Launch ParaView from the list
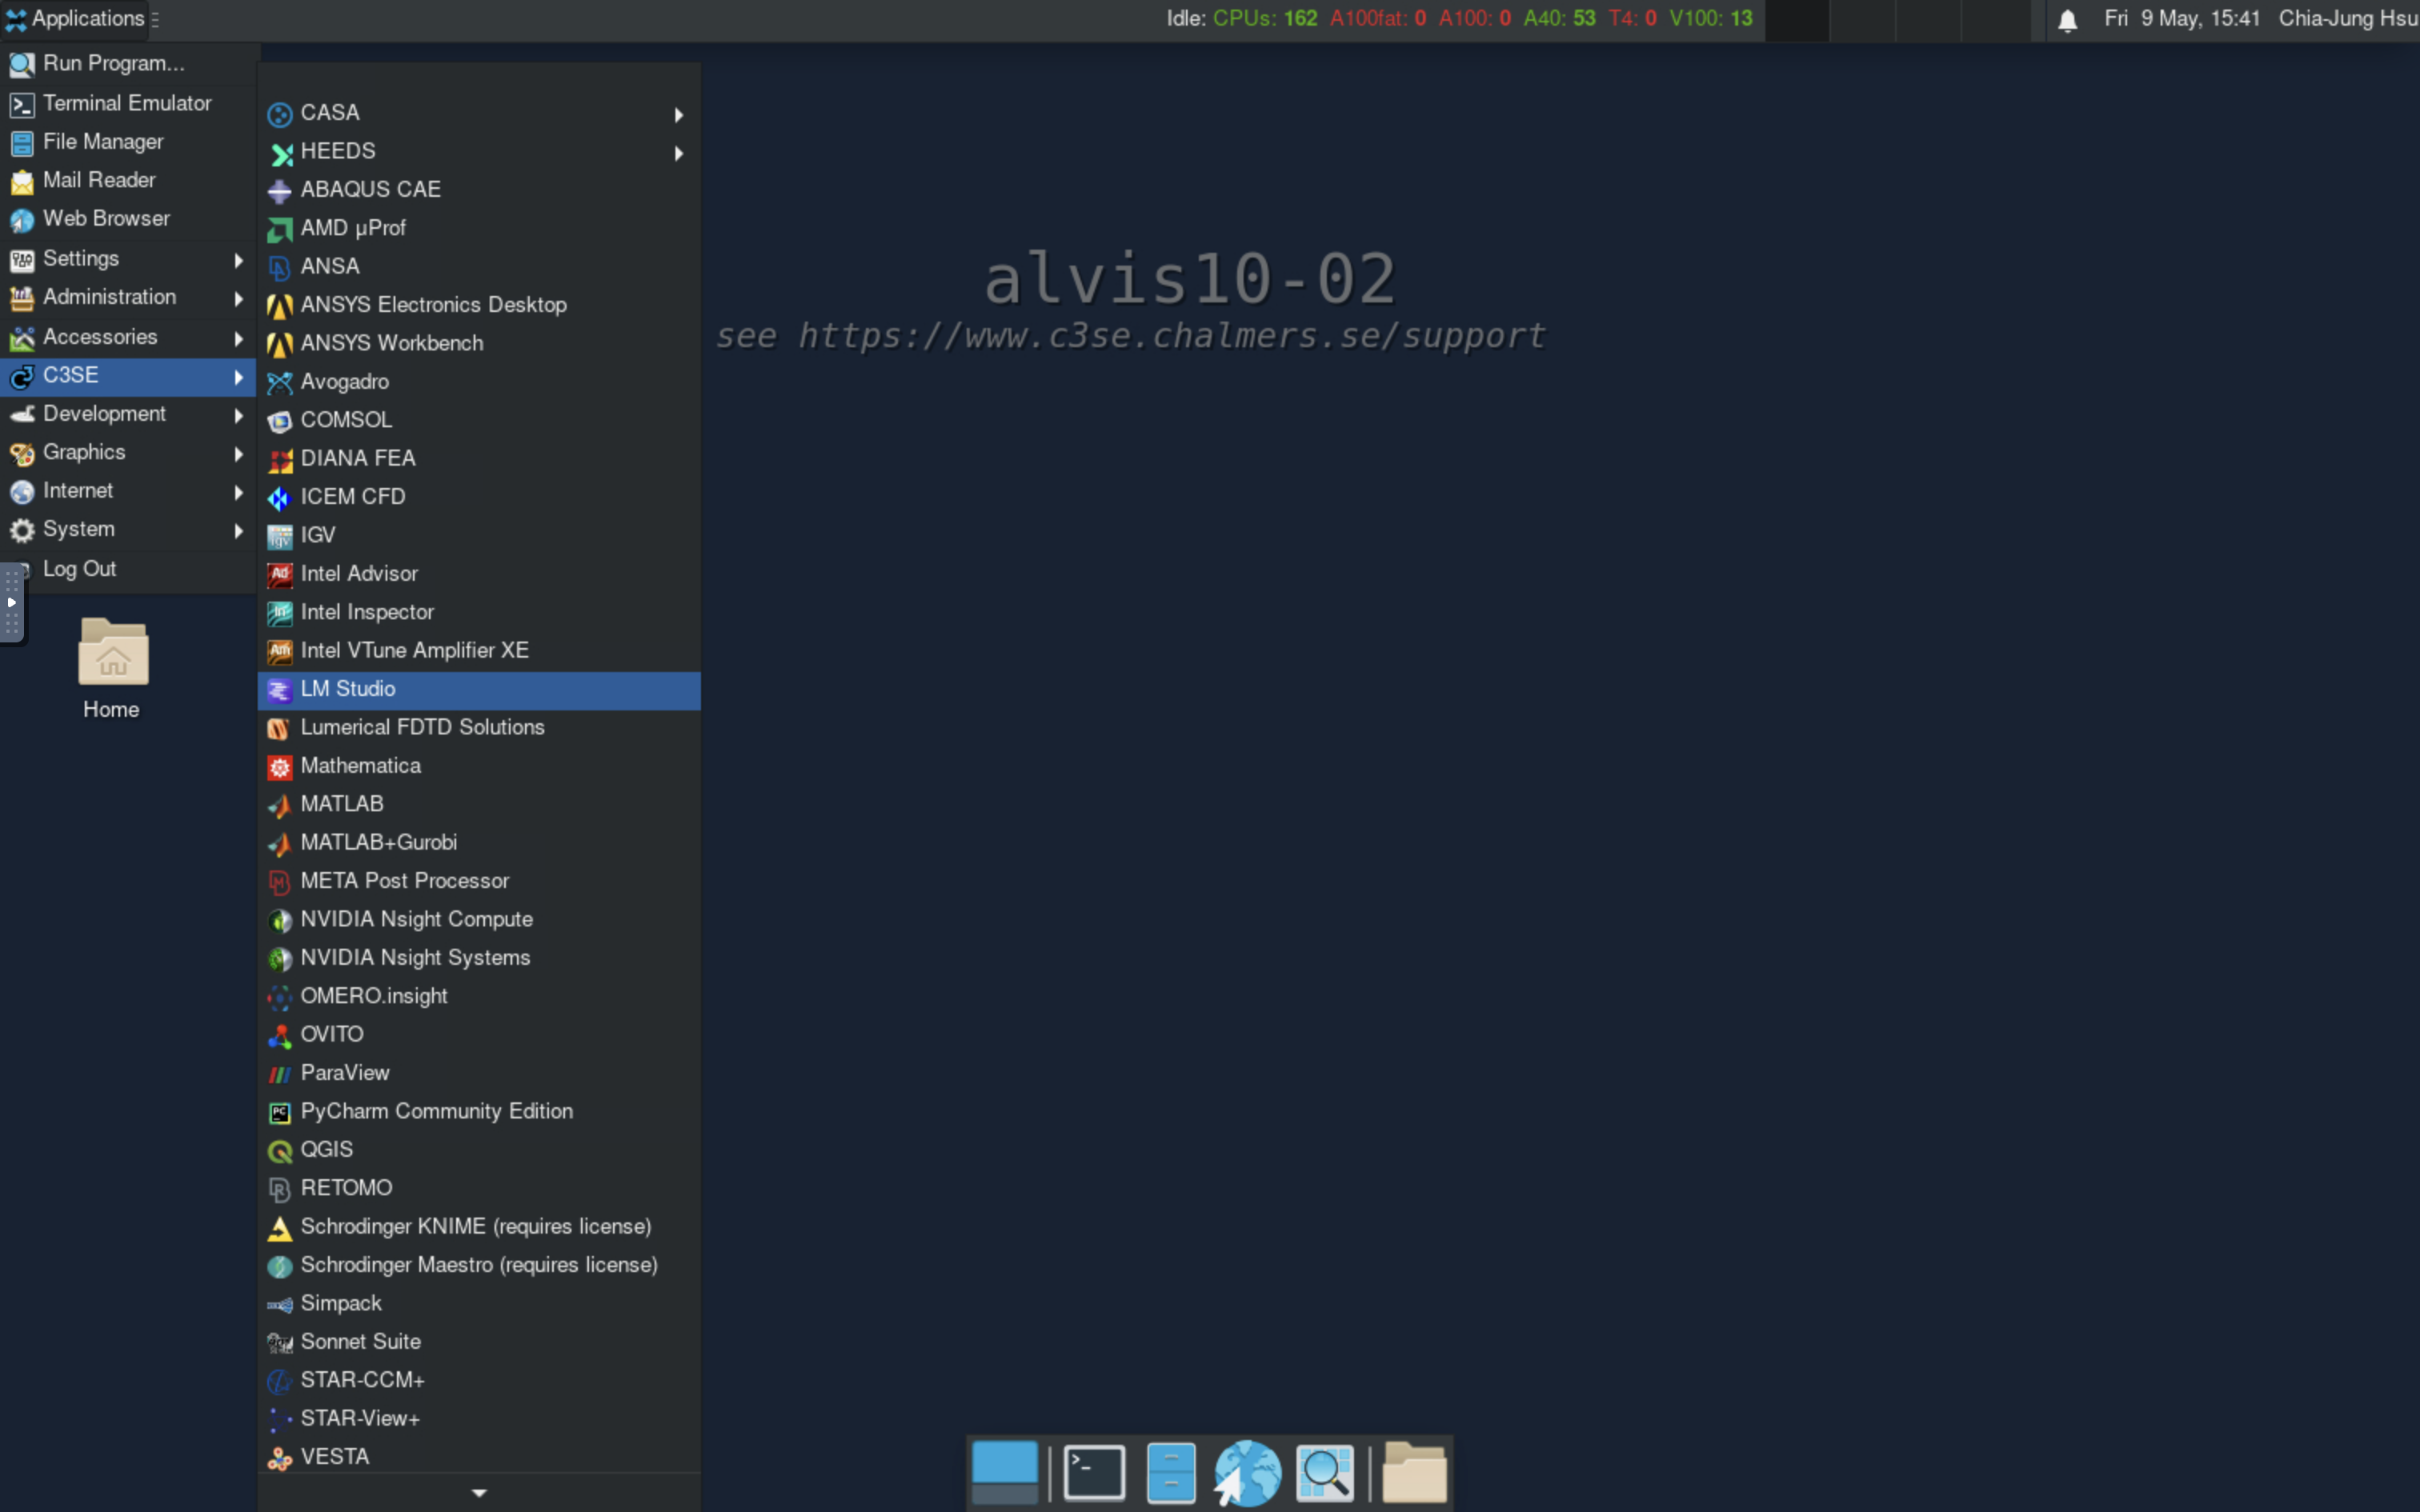 [345, 1073]
